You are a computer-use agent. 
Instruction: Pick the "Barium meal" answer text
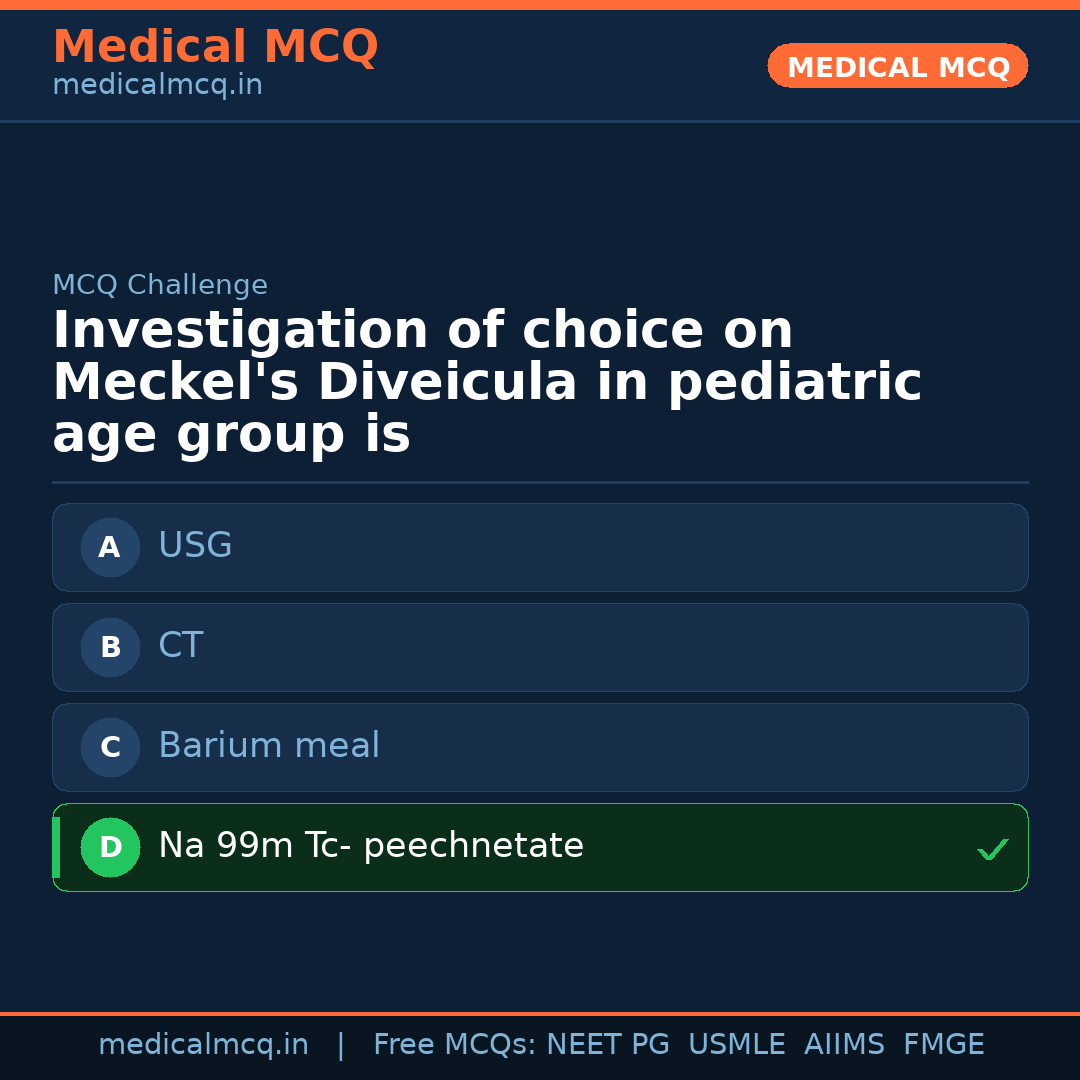tap(269, 746)
